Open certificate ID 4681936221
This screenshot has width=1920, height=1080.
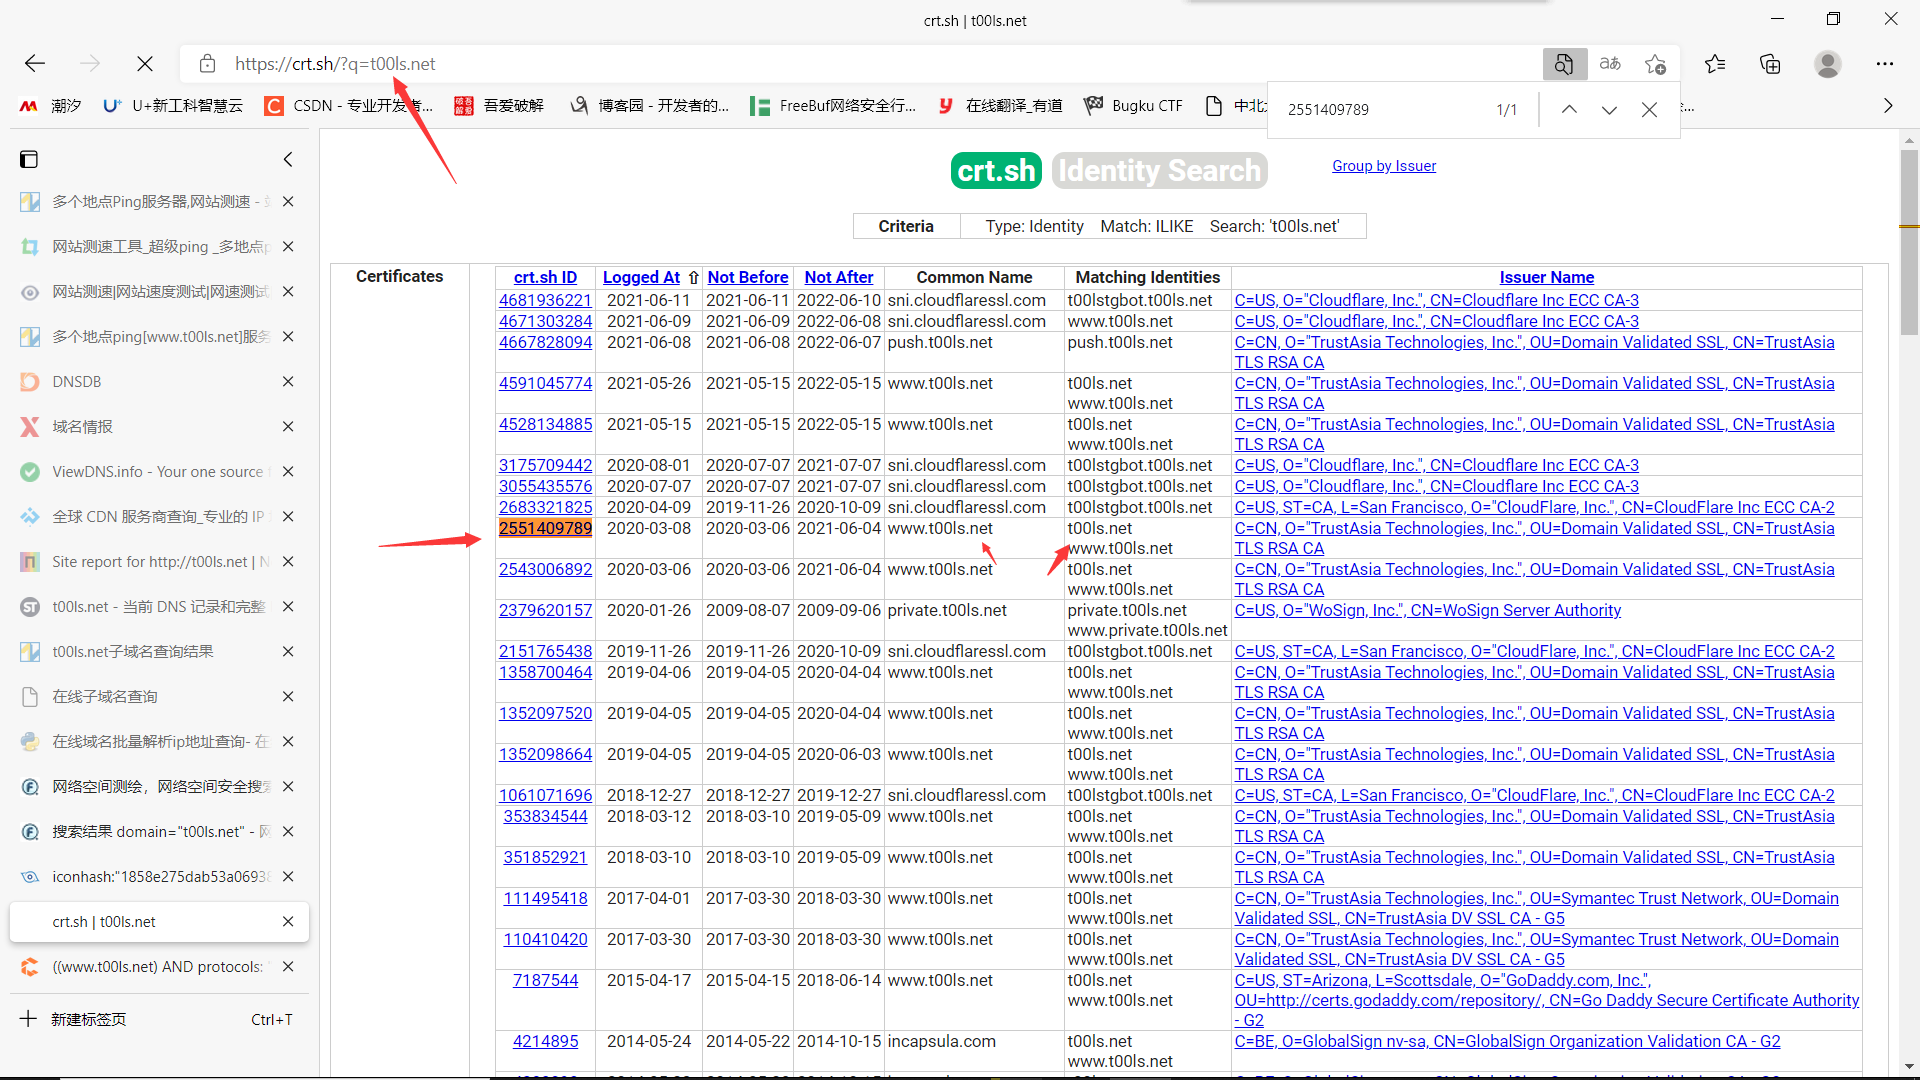point(545,300)
